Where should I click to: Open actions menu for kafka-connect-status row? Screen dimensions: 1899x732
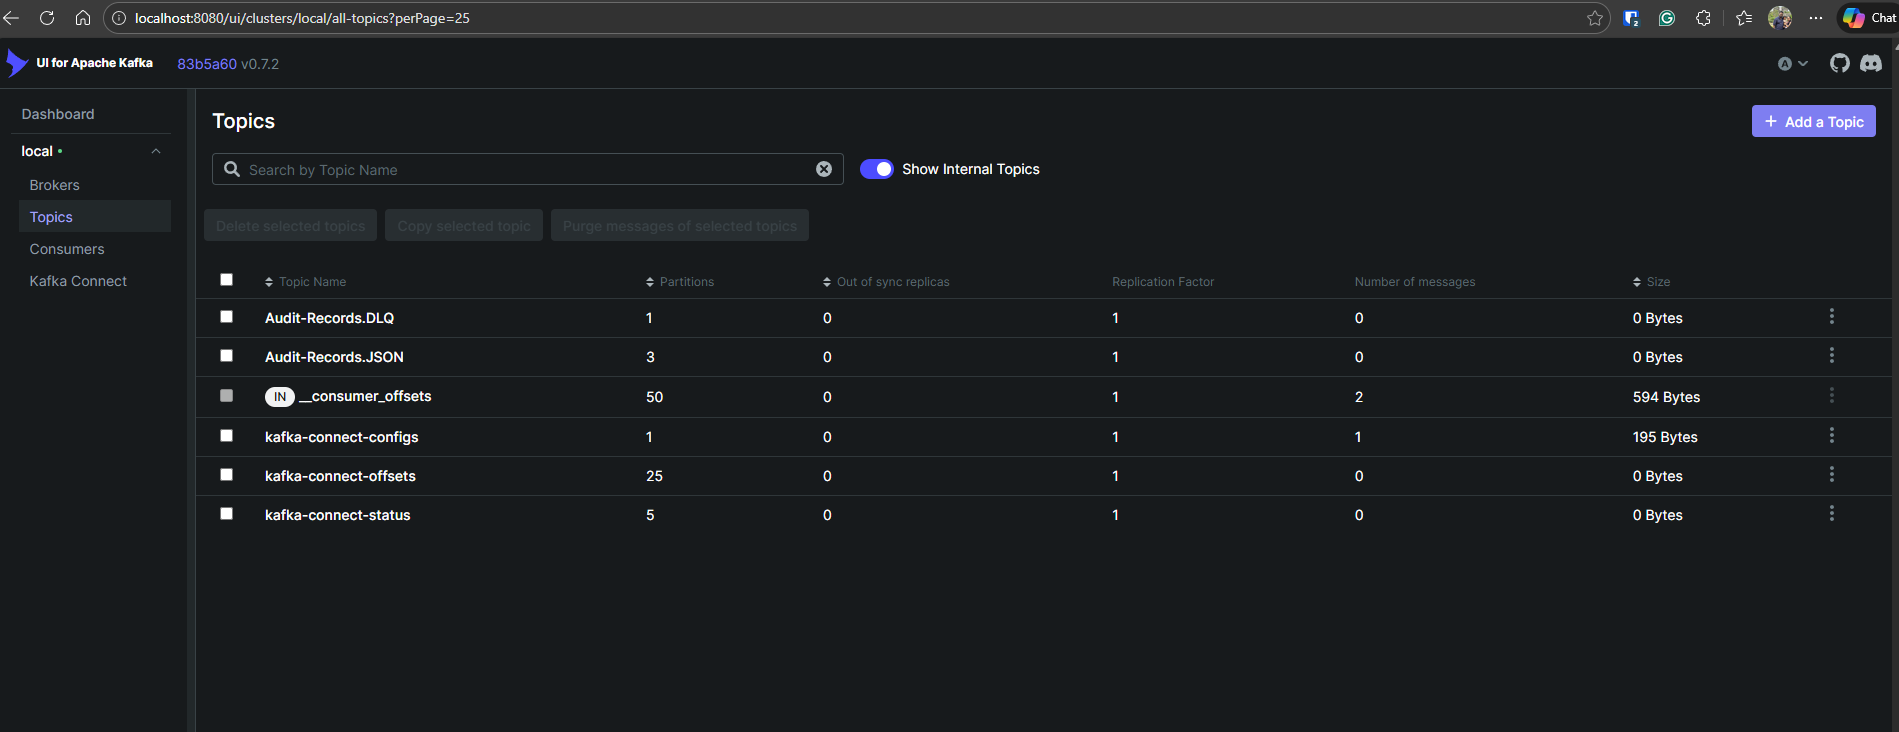[x=1831, y=514]
